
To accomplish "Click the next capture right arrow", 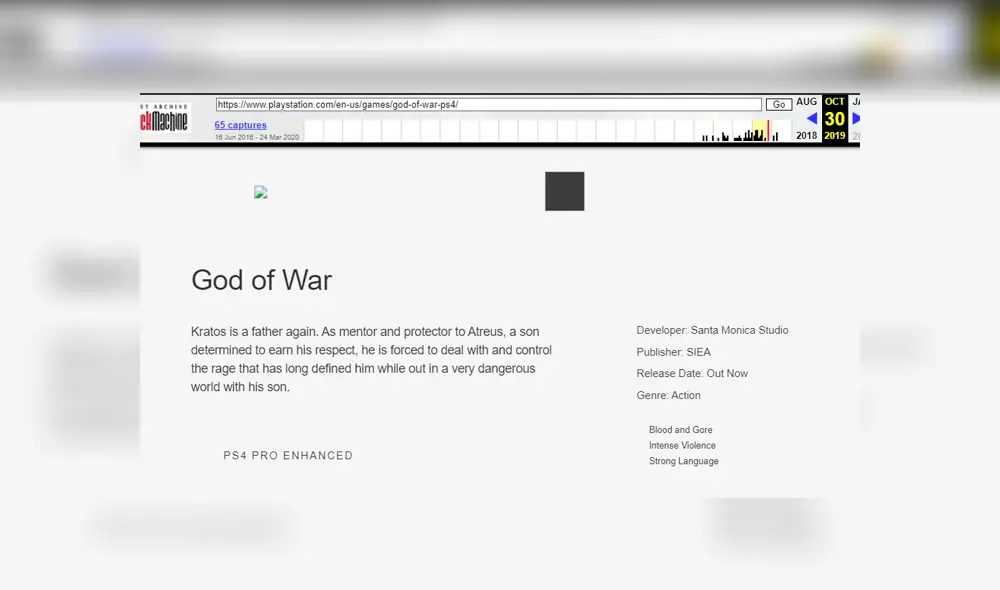I will (855, 119).
